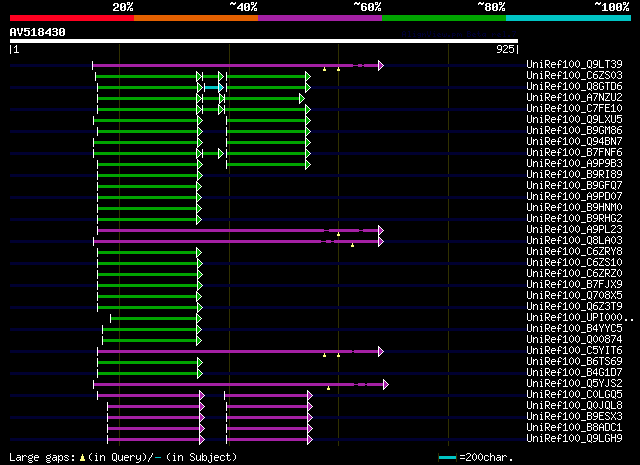Image resolution: width=640 pixels, height=465 pixels.
Task: Click the green alignment bar in Q00874 row
Action: click(x=152, y=341)
